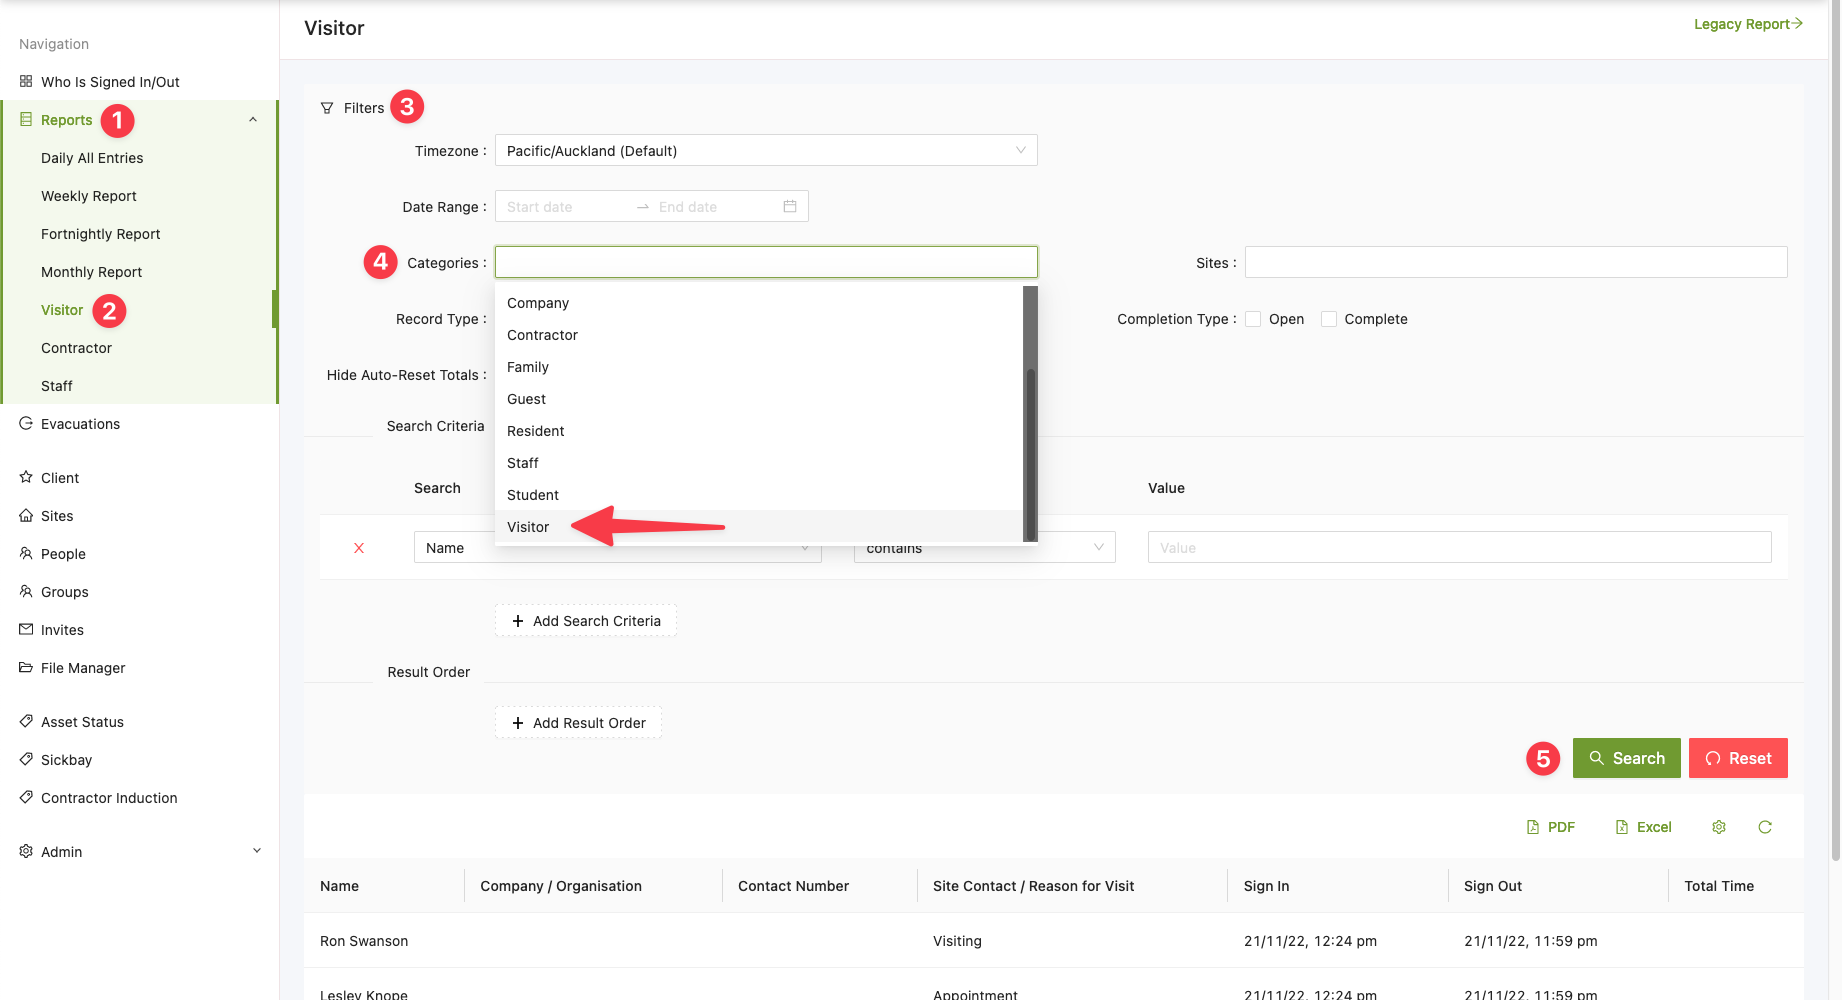Expand the Admin navigation section
Image resolution: width=1842 pixels, height=1000 pixels.
point(256,852)
